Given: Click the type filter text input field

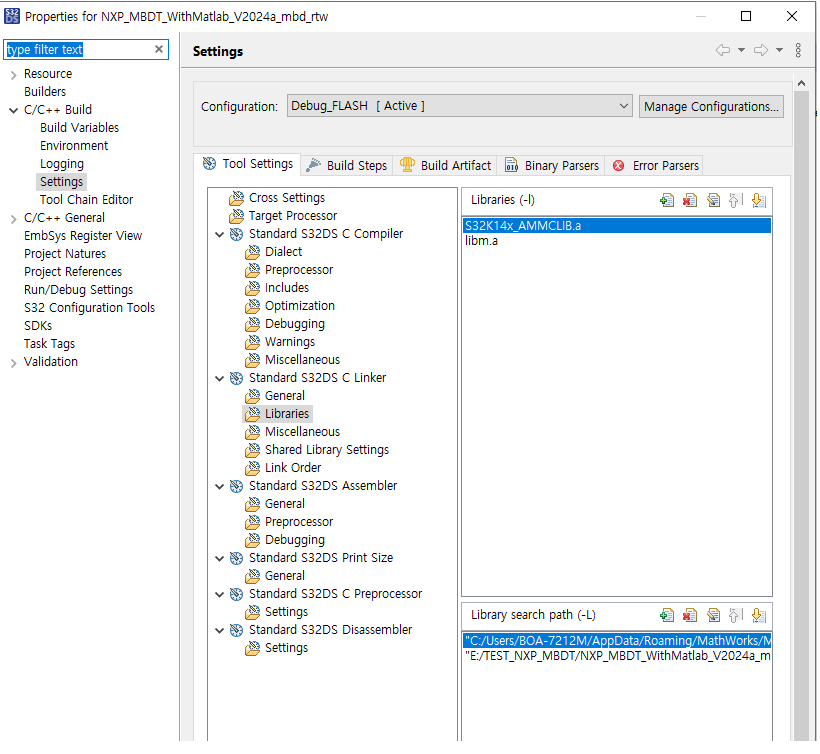Looking at the screenshot, I should (78, 49).
